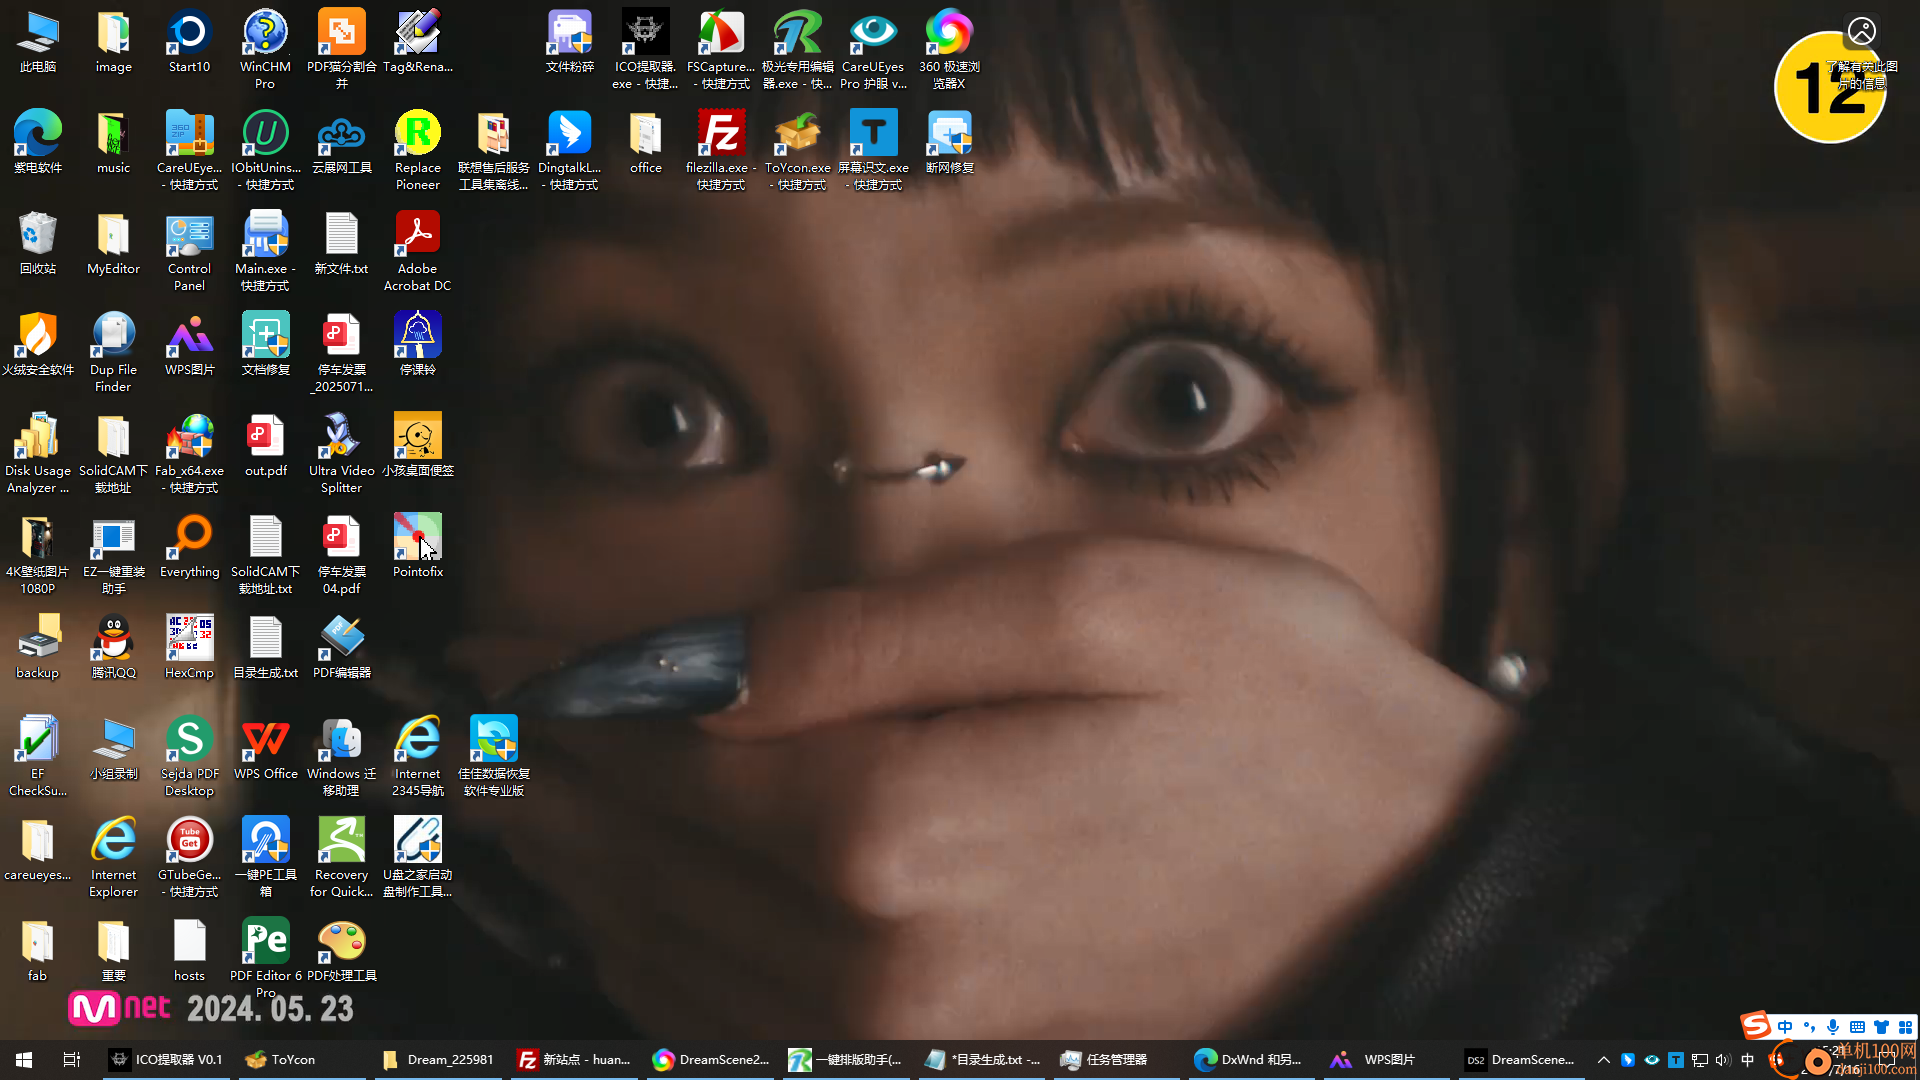The image size is (1920, 1080).
Task: Select the Pointofix desktop icon
Action: pyautogui.click(x=418, y=545)
